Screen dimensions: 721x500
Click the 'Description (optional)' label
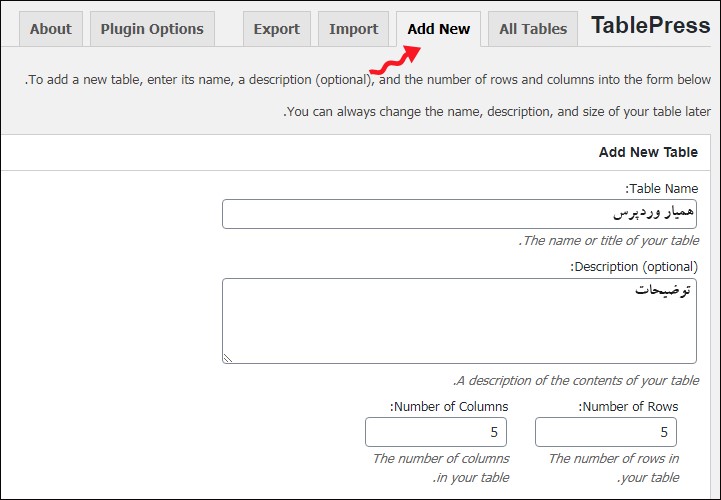635,267
